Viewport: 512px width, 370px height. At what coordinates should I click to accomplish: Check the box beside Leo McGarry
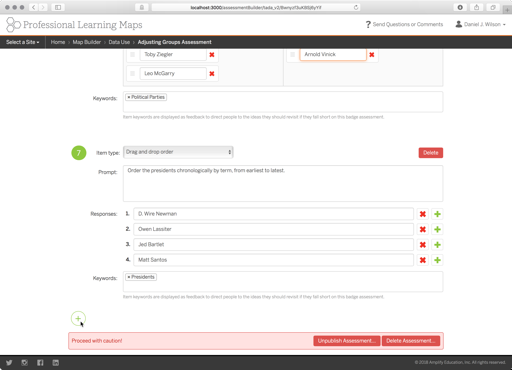click(132, 73)
